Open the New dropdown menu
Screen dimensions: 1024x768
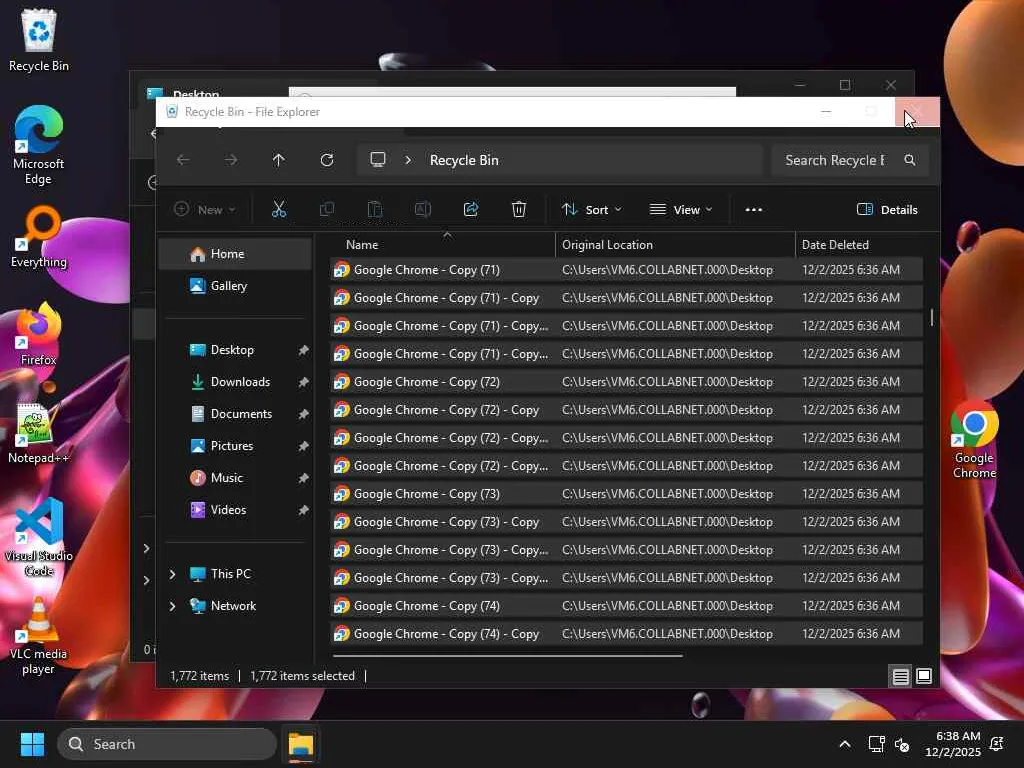pyautogui.click(x=205, y=210)
